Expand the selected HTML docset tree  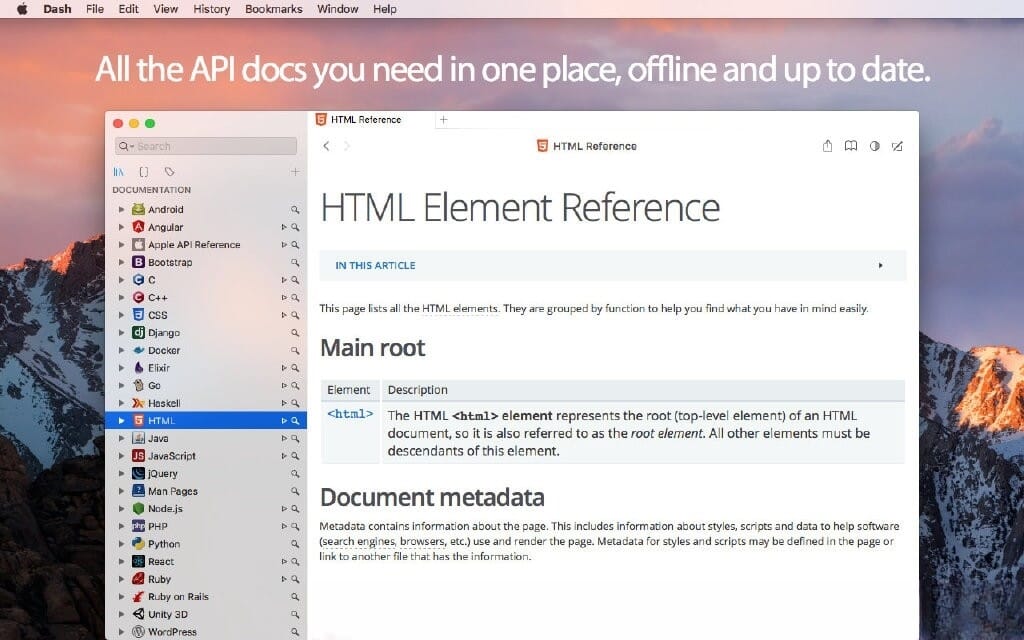[121, 421]
